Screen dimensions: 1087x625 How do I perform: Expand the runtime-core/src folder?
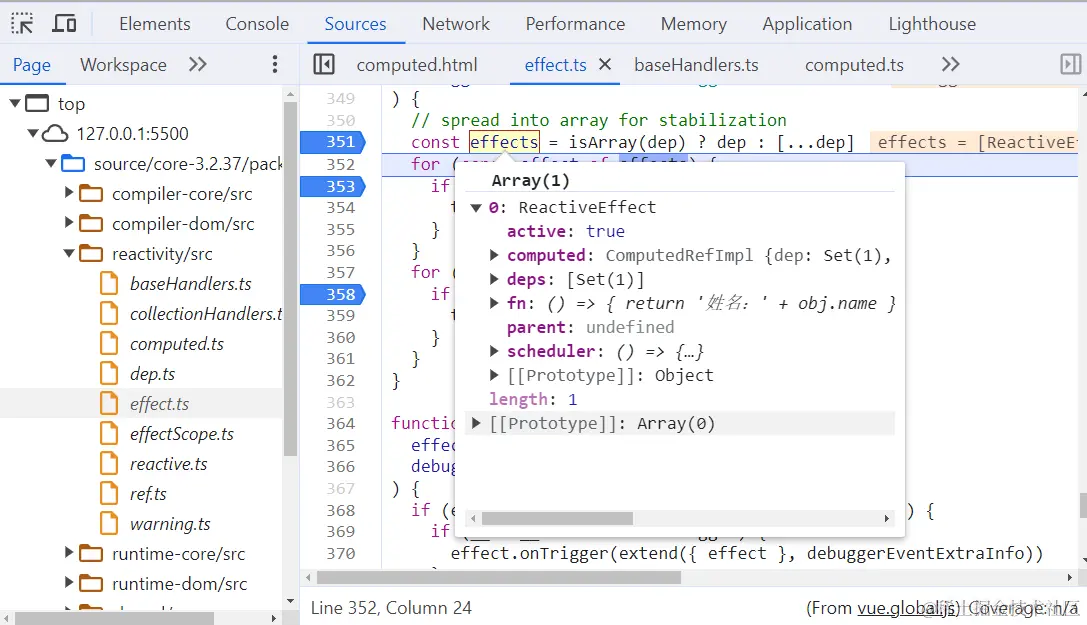point(69,552)
